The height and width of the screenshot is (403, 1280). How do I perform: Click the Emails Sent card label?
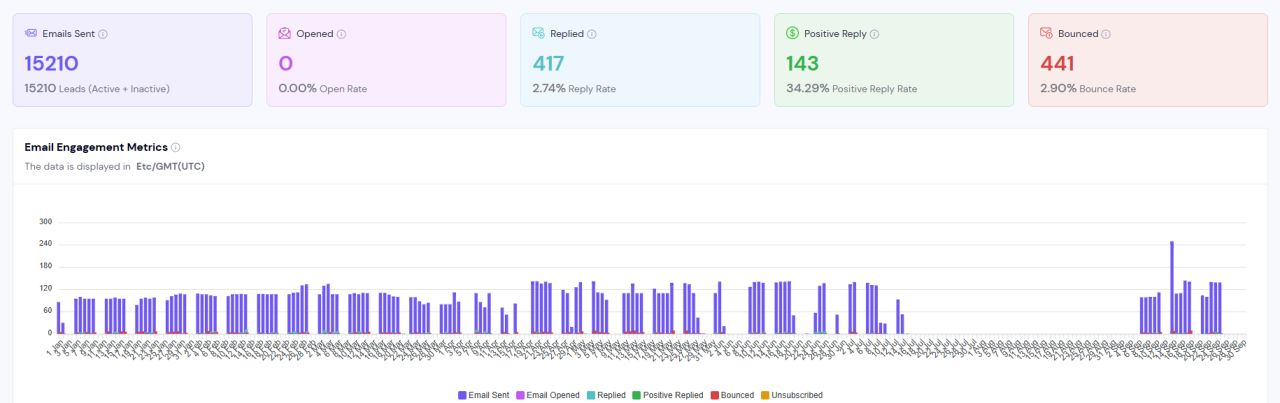coord(68,34)
